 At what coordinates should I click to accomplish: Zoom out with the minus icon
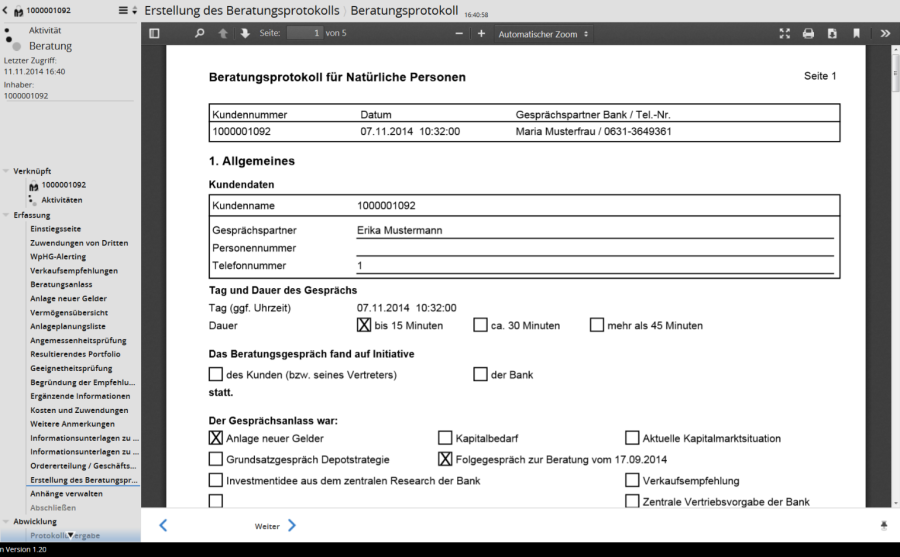459,33
